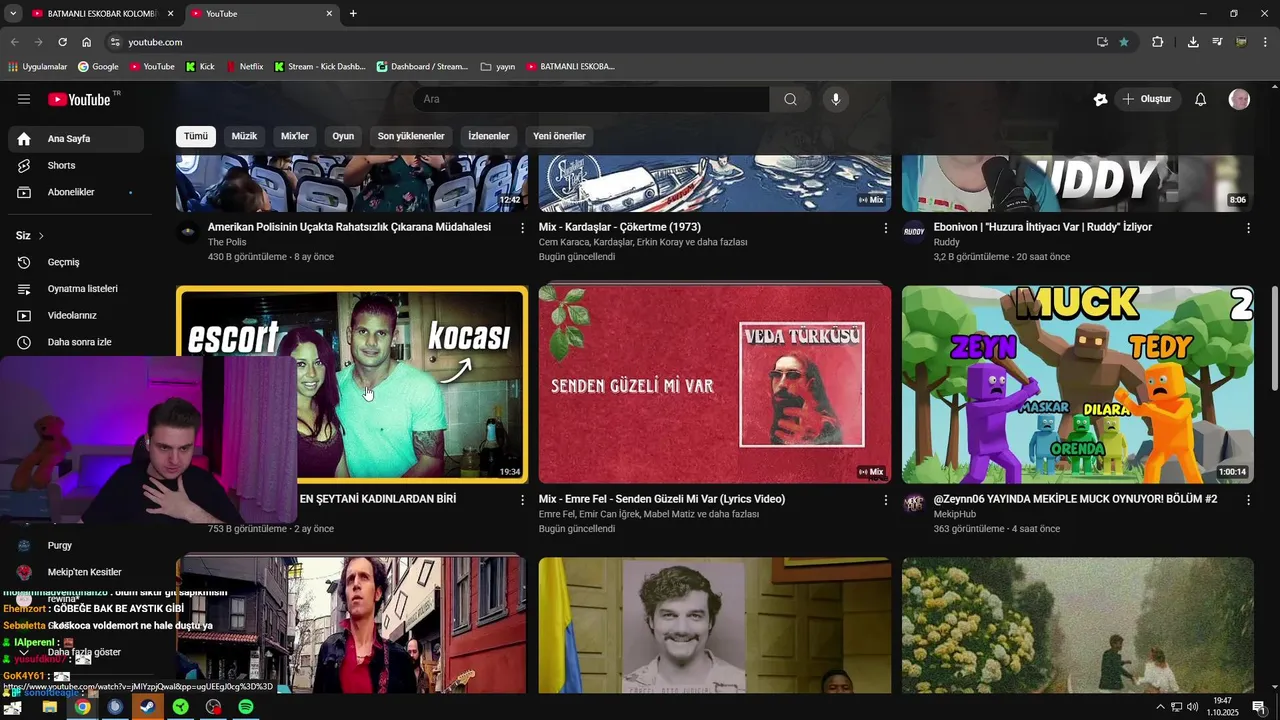This screenshot has height=720, width=1280.
Task: Open The Polis channel link
Action: 227,242
